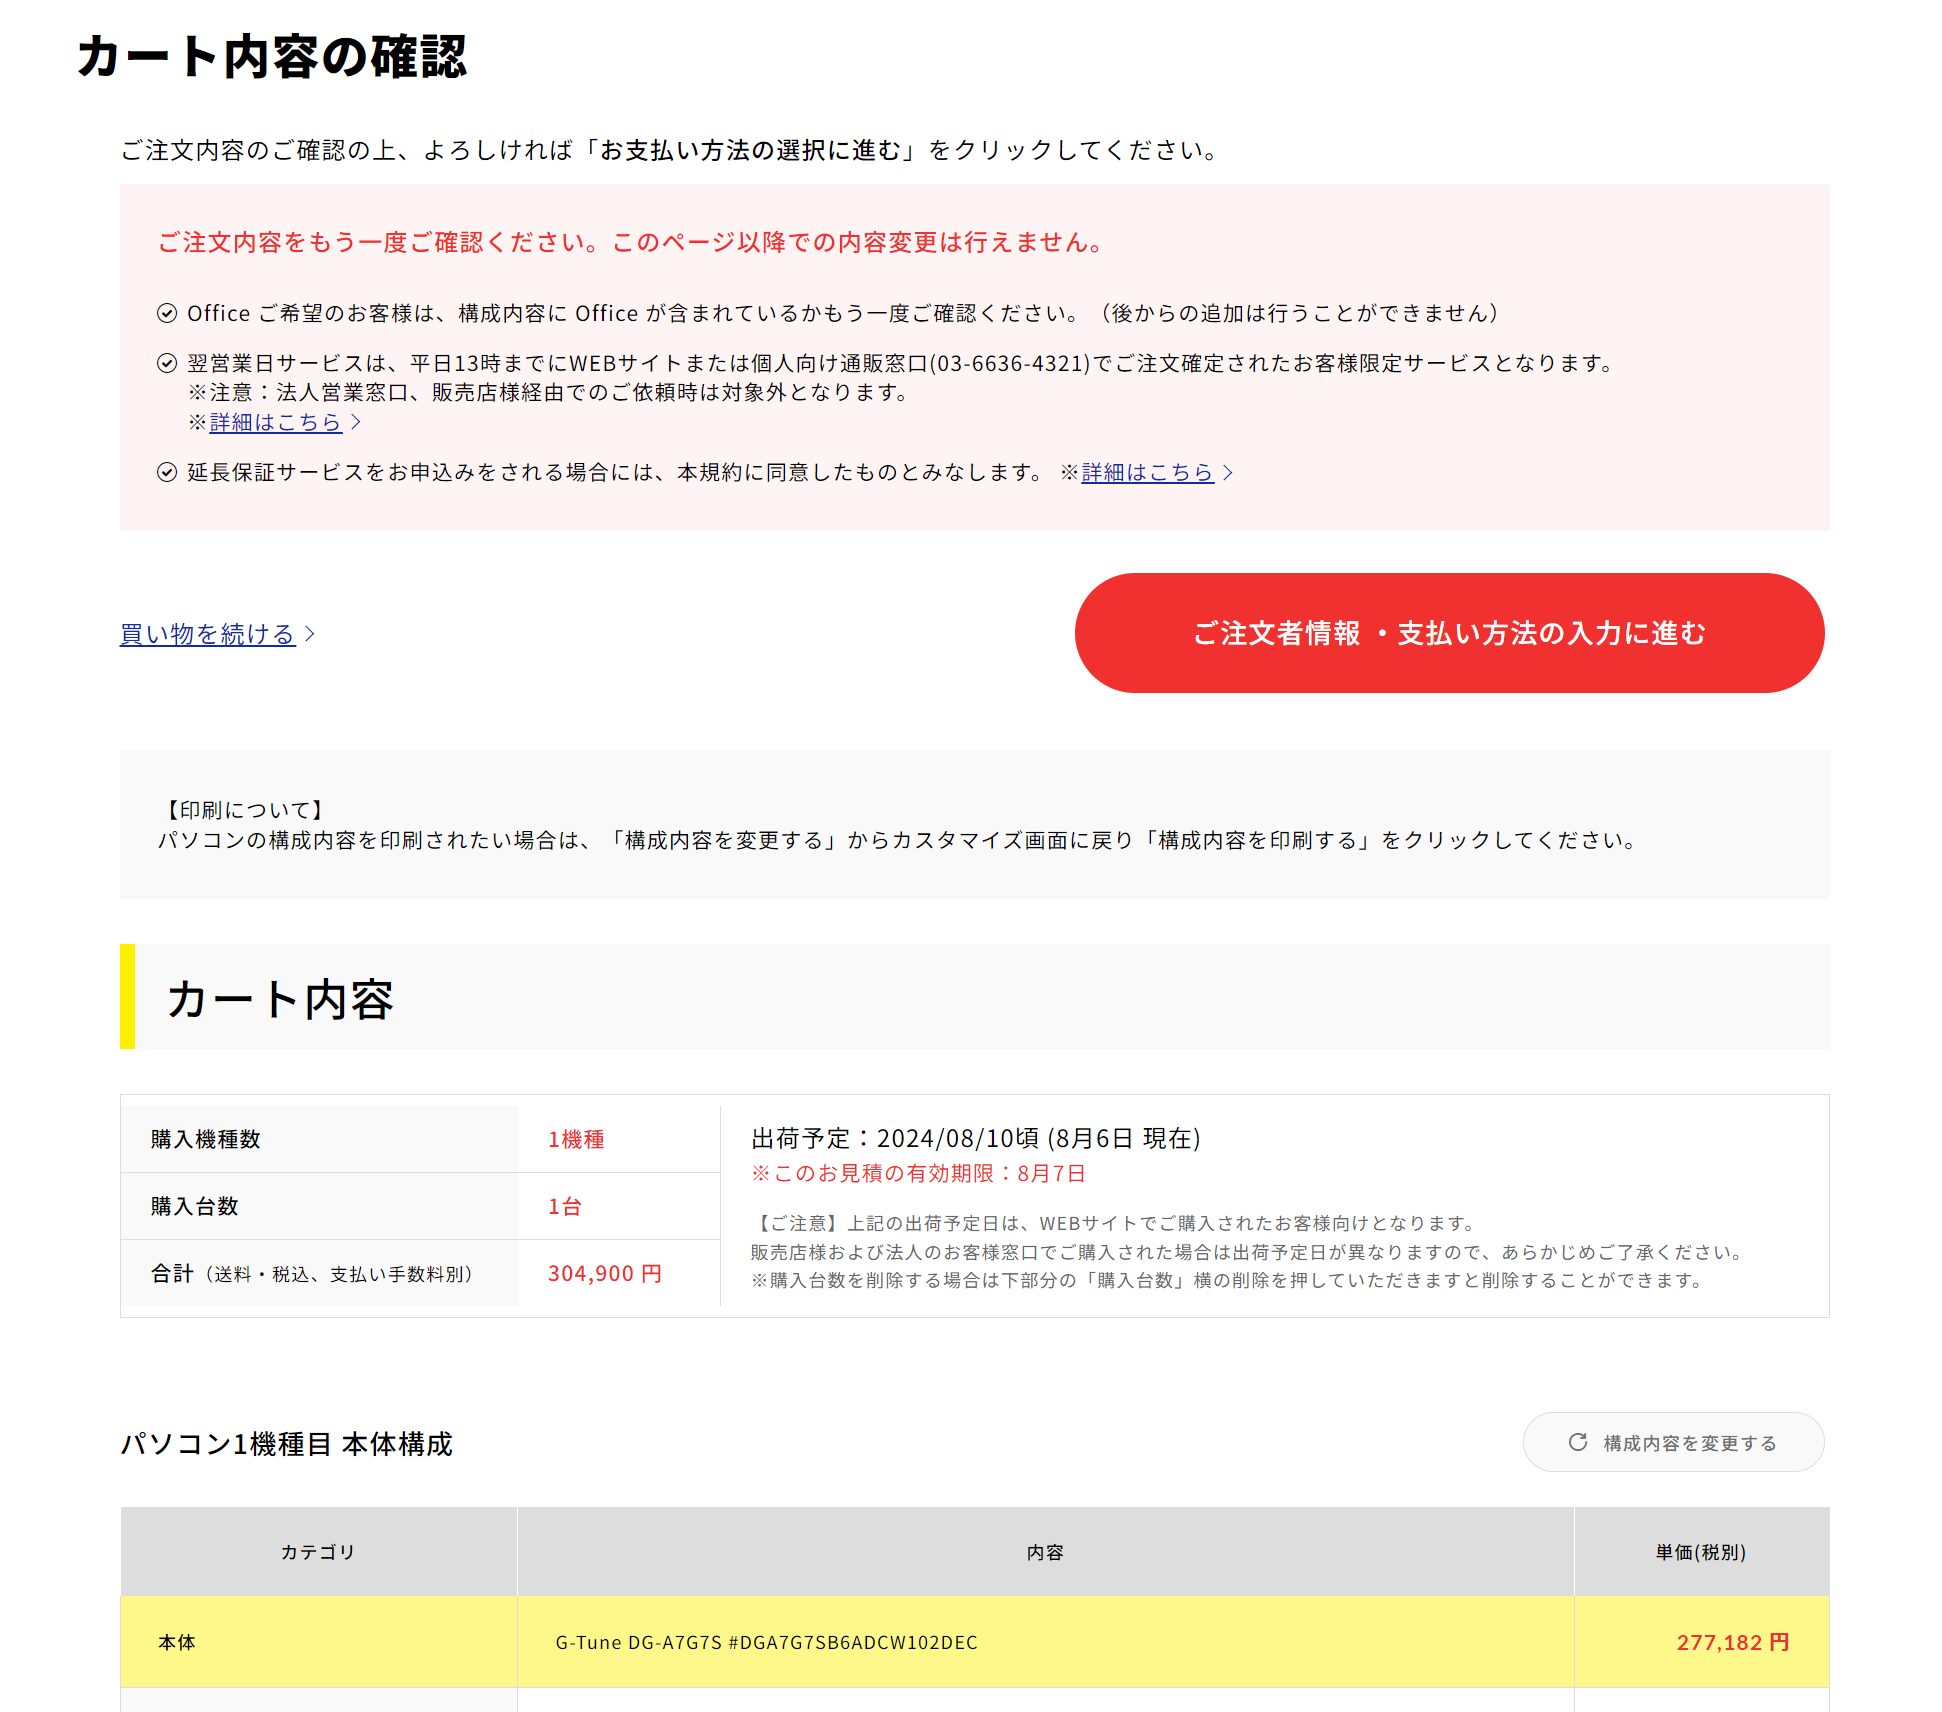The image size is (1942, 1712).
Task: Open 詳細はこちら link for 延長保証サービス
Action: click(1148, 472)
